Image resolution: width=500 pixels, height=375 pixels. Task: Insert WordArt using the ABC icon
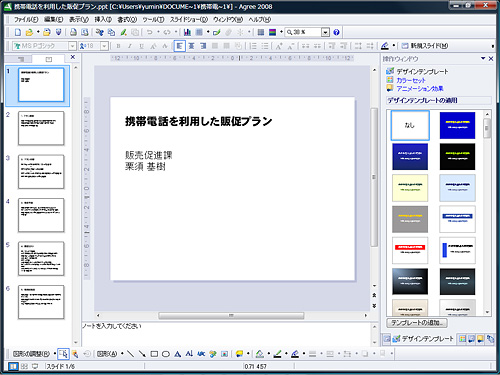[201, 354]
